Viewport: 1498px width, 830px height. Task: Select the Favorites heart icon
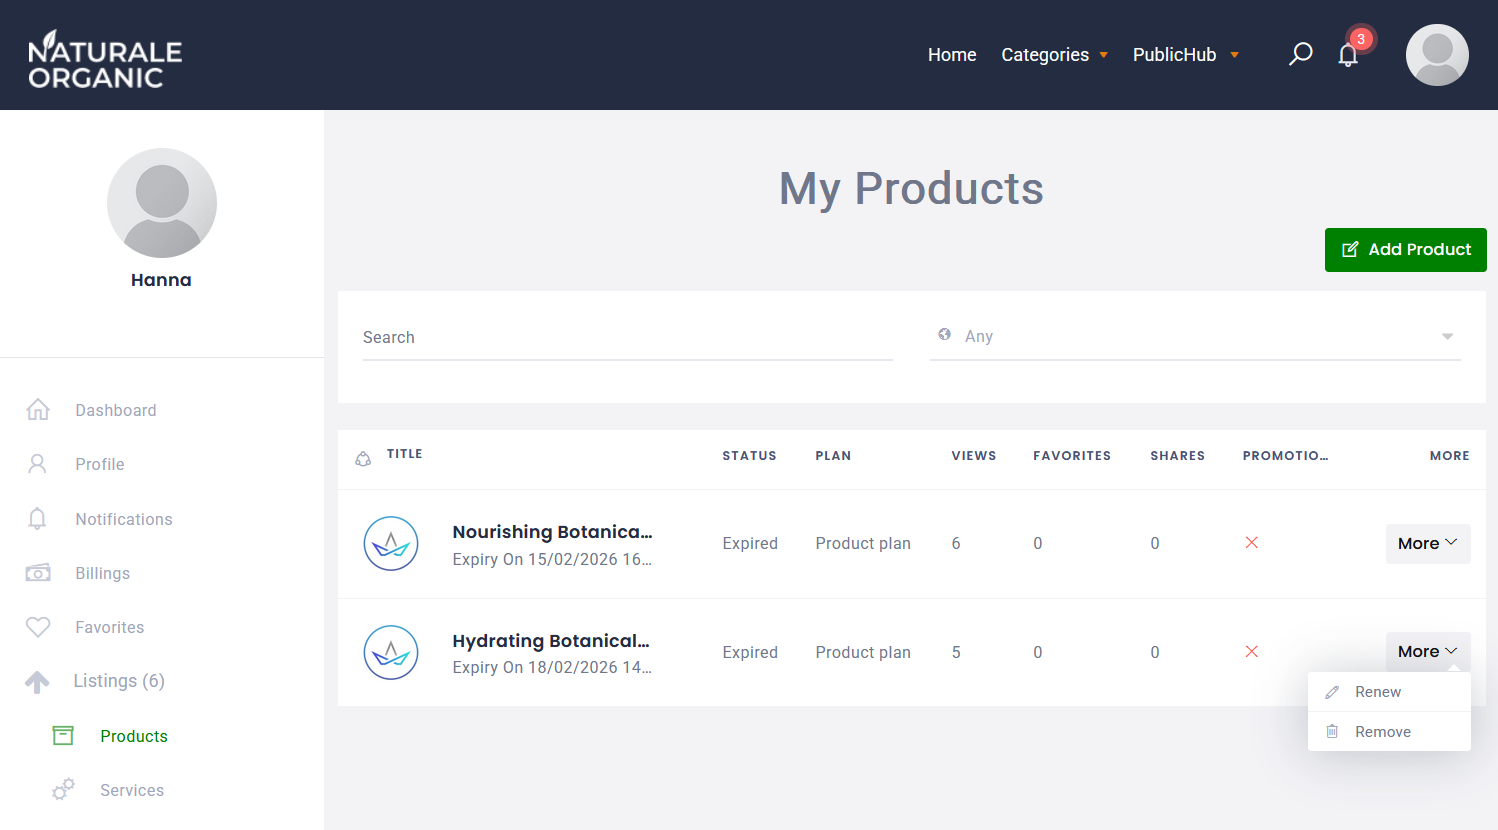(37, 627)
